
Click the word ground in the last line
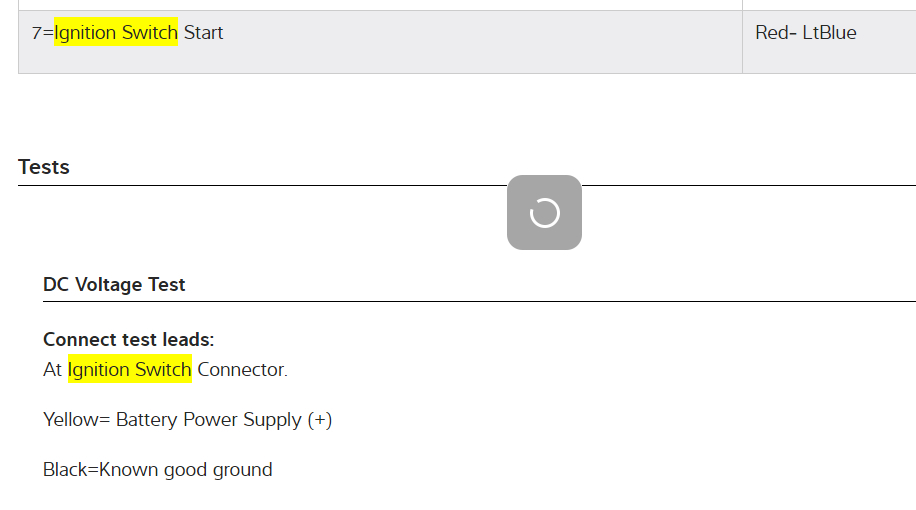[241, 470]
